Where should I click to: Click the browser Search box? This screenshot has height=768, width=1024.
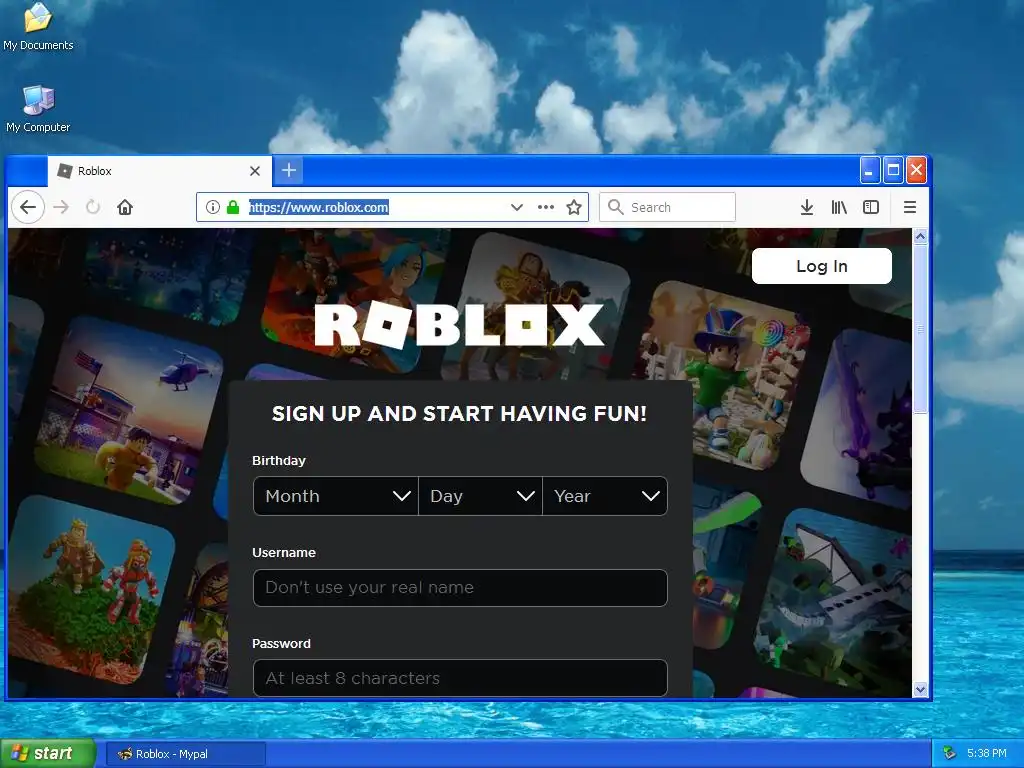pyautogui.click(x=667, y=207)
